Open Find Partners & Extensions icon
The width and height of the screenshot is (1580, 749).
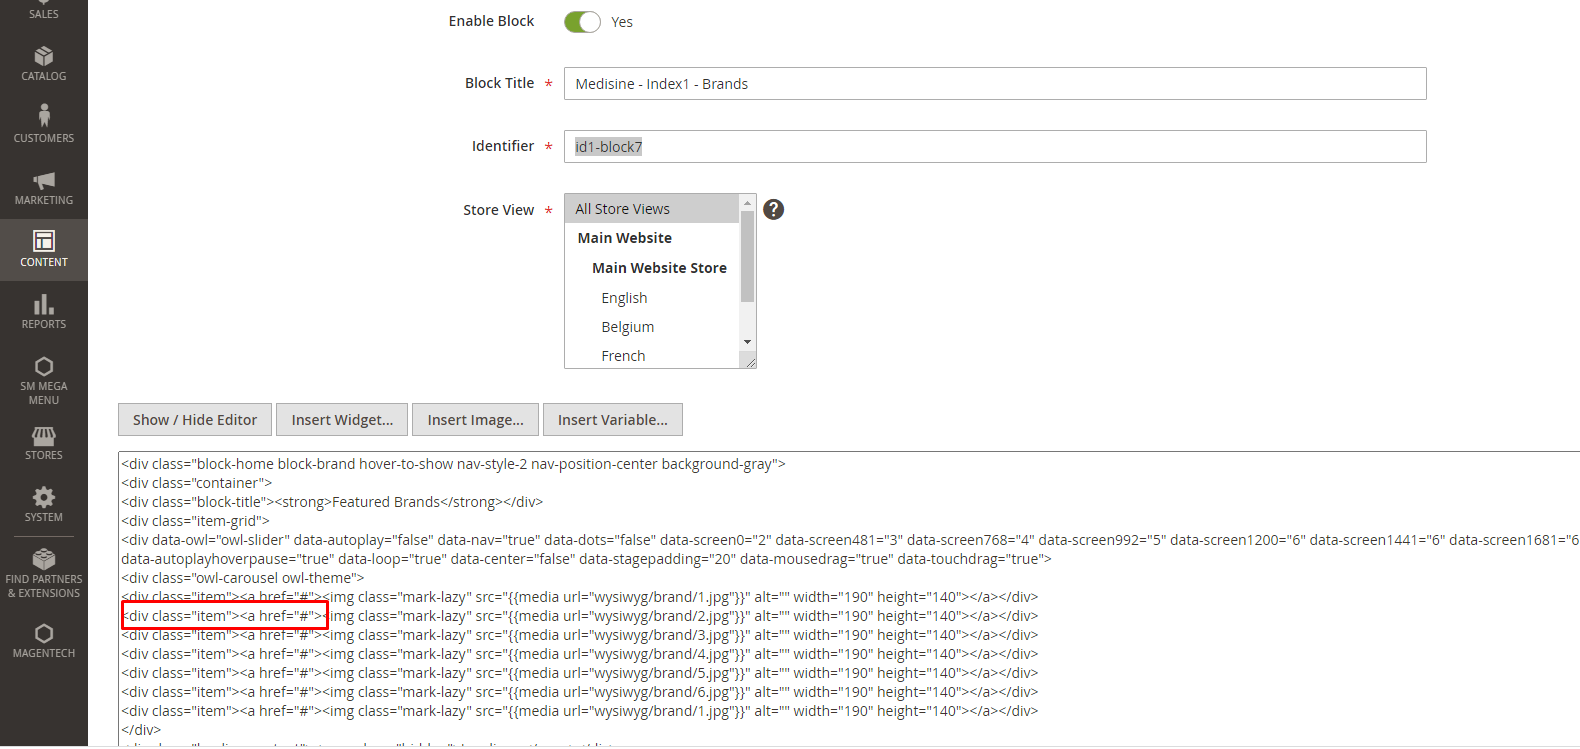(44, 558)
